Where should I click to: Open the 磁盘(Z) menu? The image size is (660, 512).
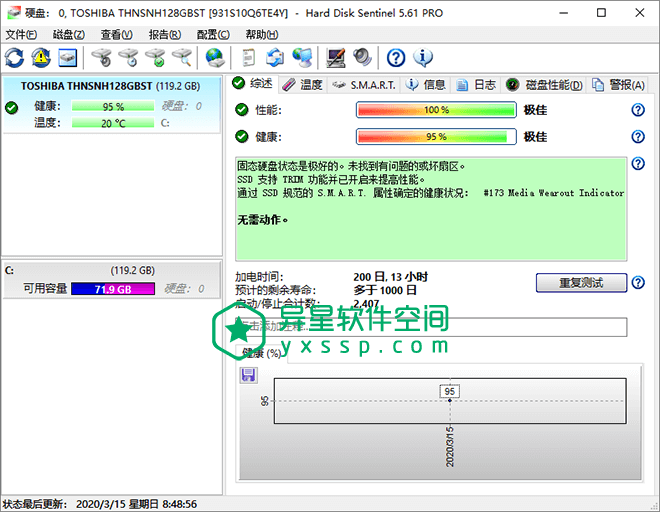69,35
